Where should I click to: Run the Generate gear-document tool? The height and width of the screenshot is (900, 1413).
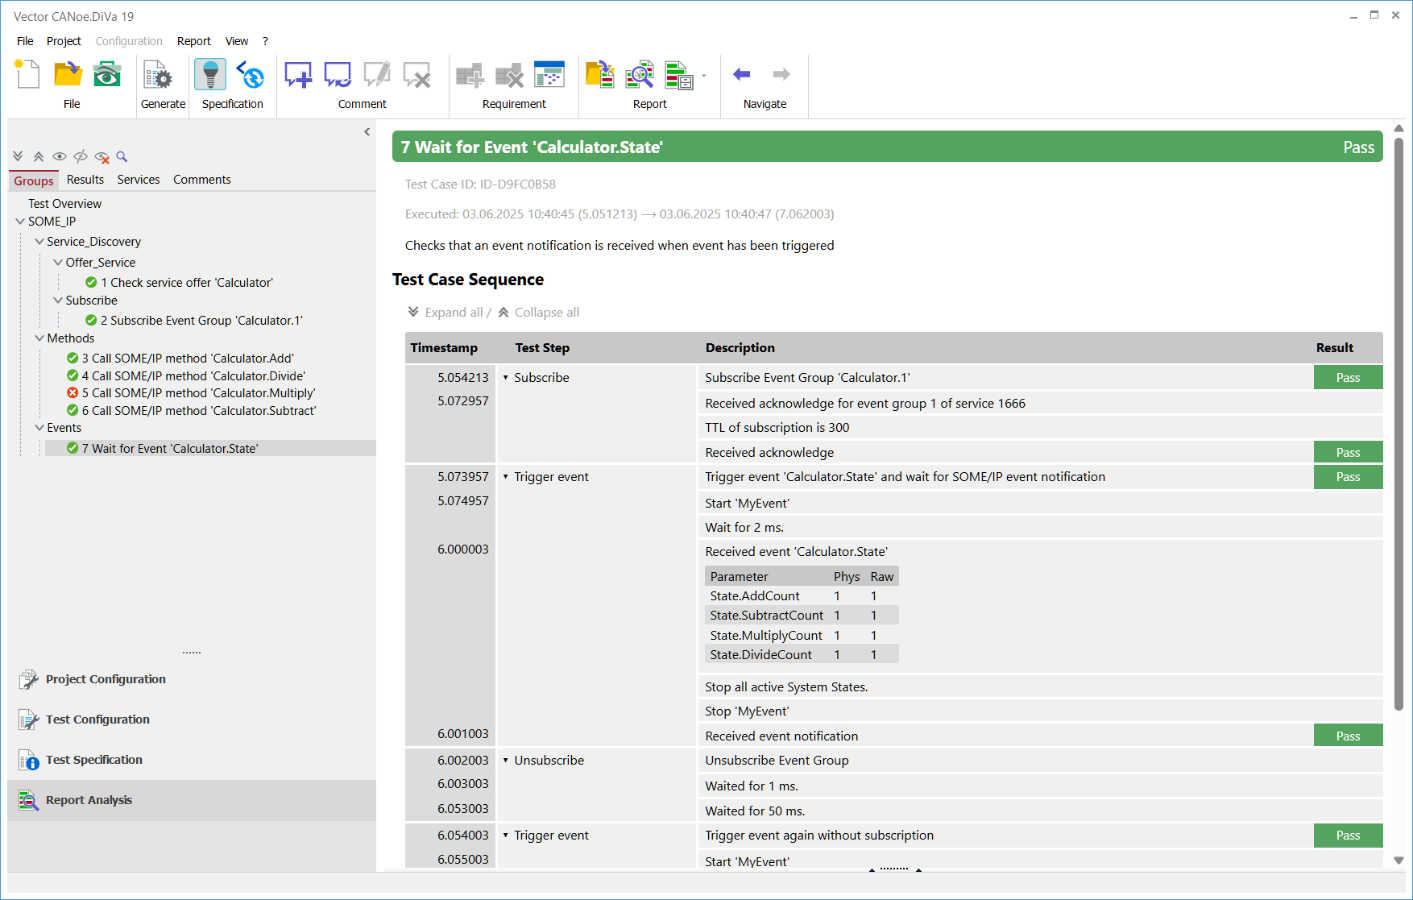coord(158,75)
